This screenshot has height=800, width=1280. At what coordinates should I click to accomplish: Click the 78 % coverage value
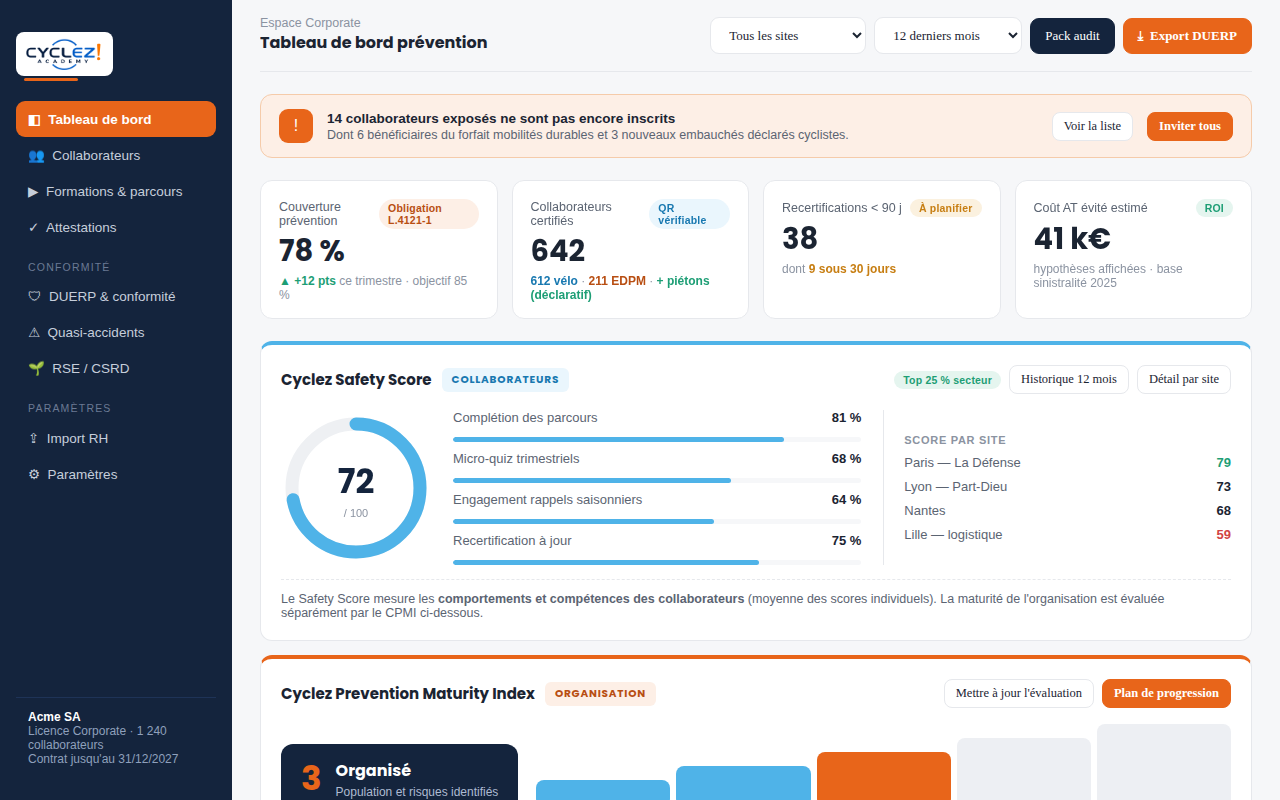pyautogui.click(x=311, y=250)
